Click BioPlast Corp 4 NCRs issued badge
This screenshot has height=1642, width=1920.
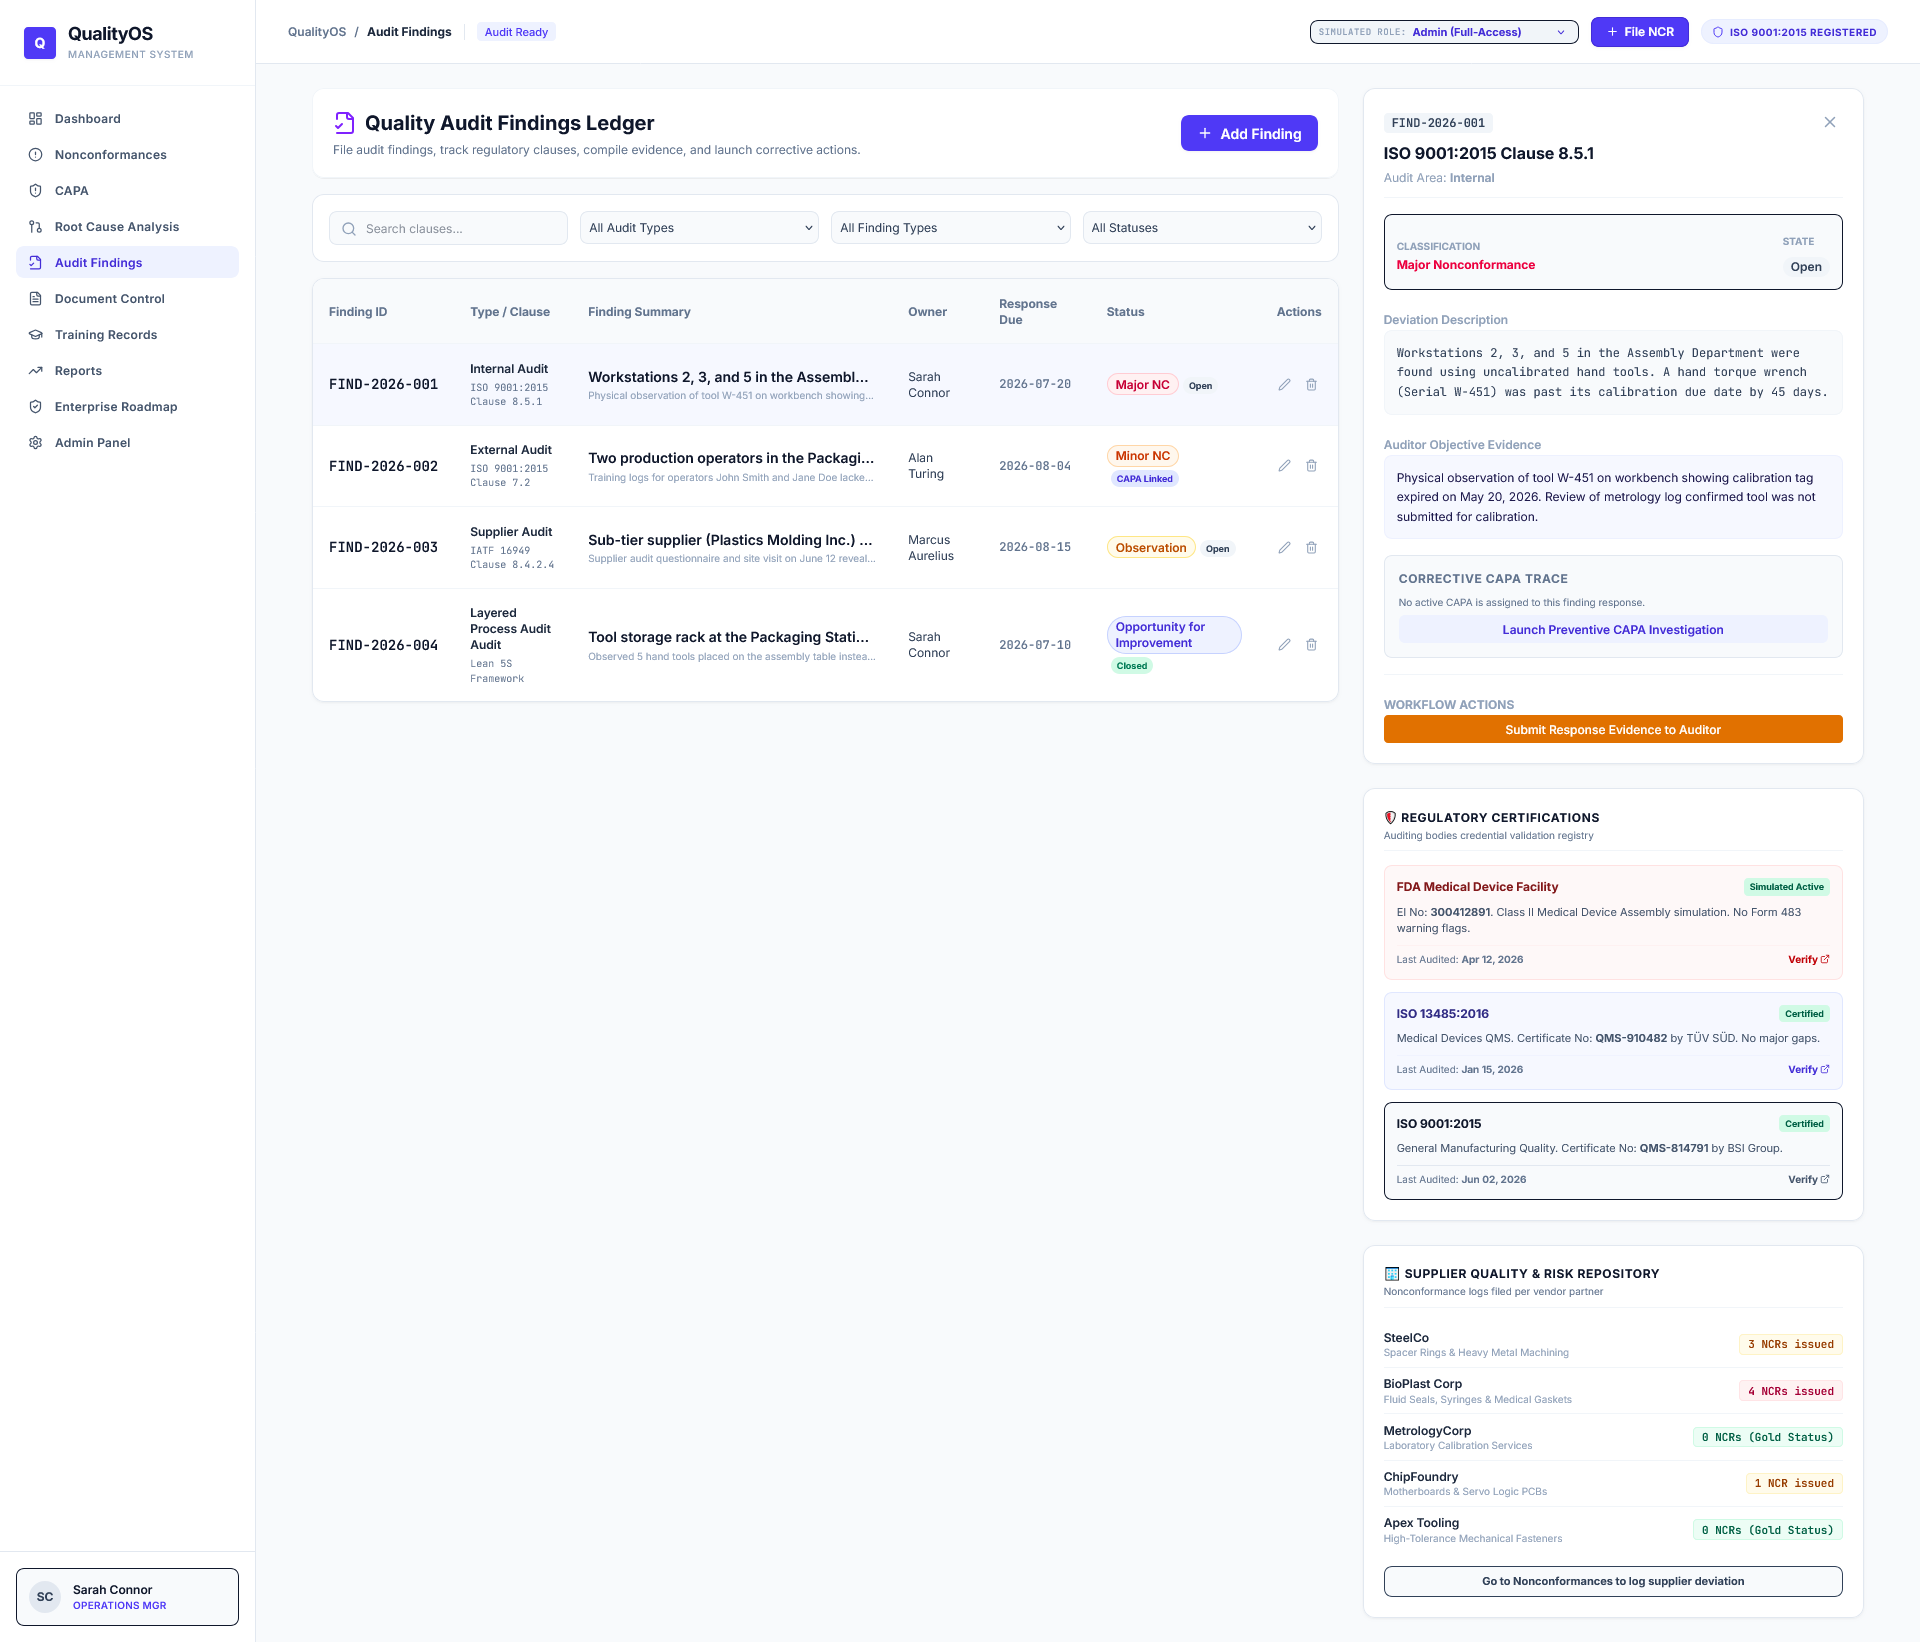click(1790, 1391)
